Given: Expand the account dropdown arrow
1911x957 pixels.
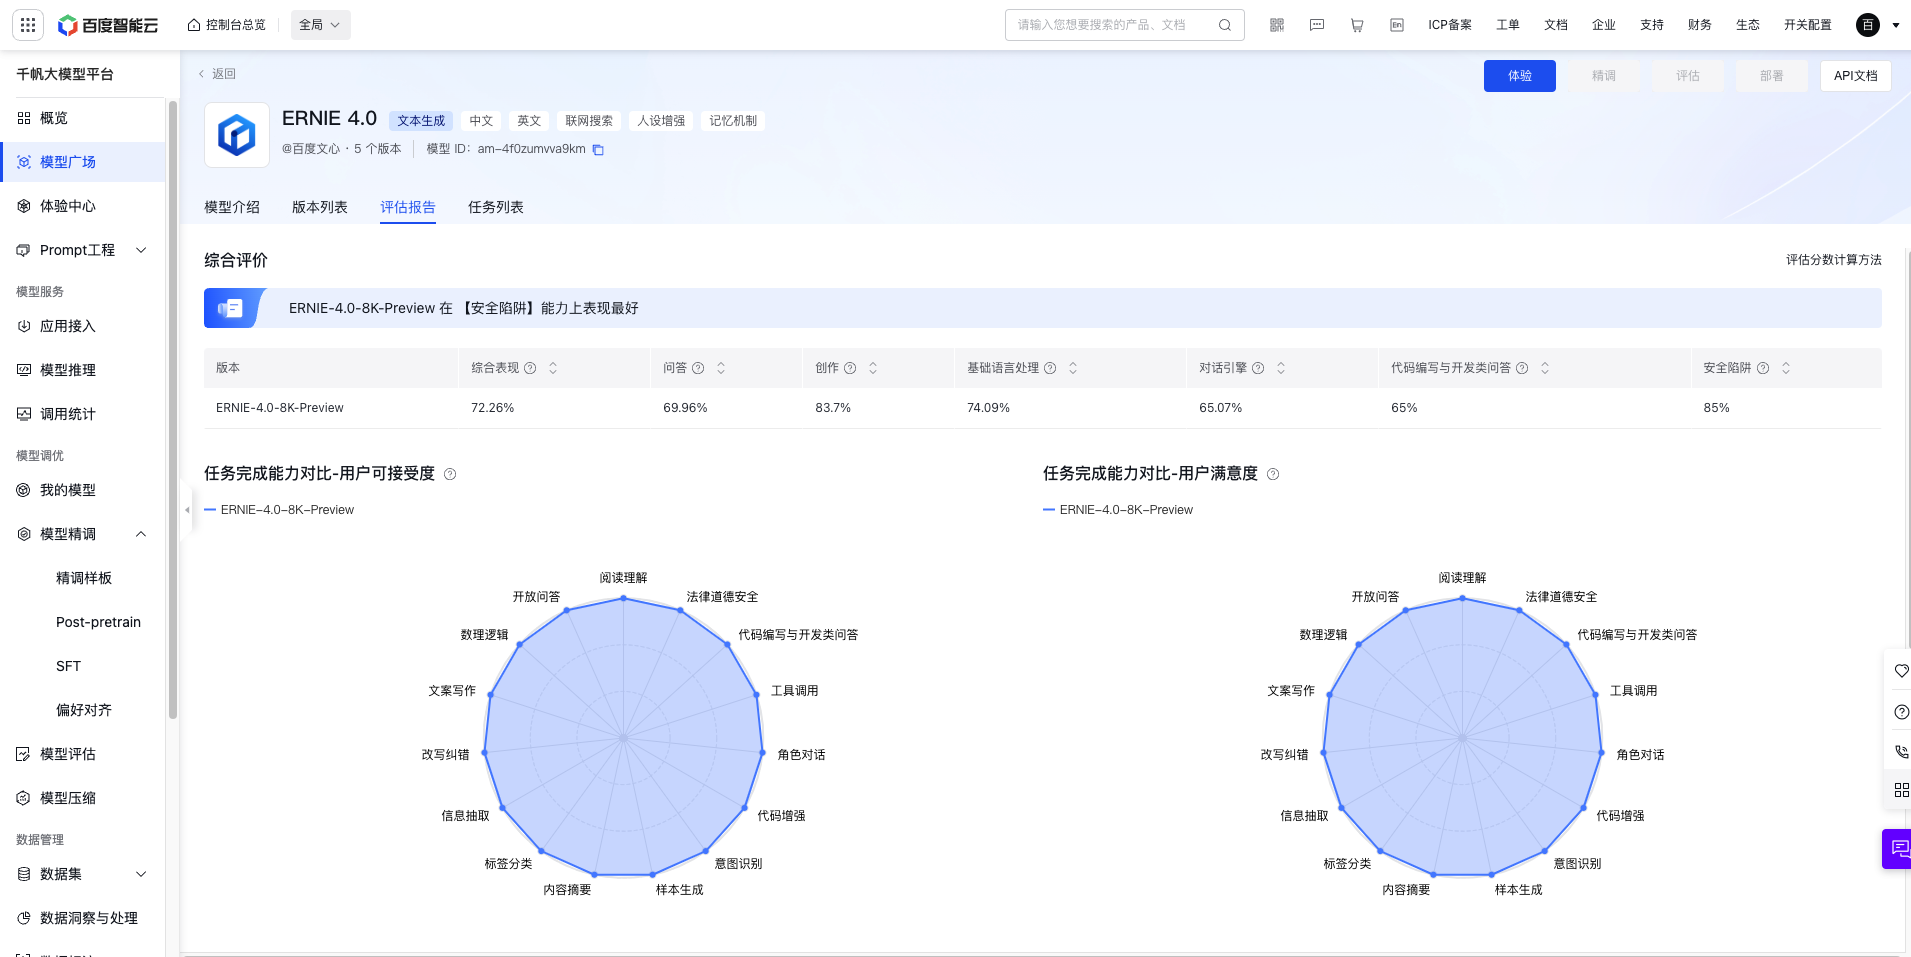Looking at the screenshot, I should (x=1896, y=25).
